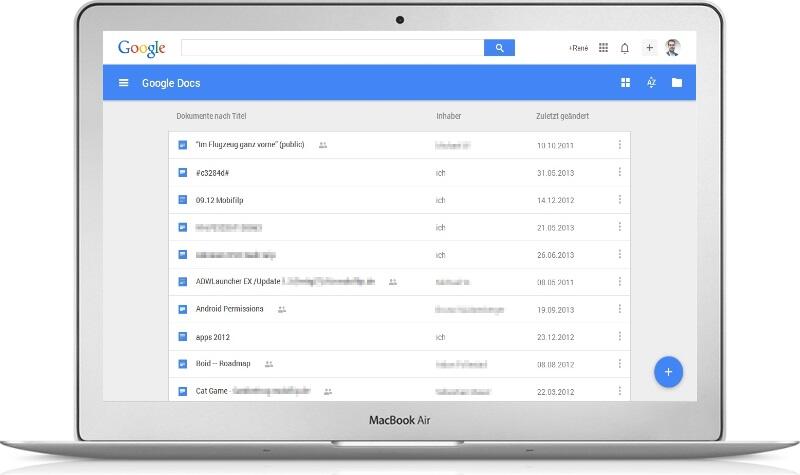This screenshot has height=475, width=800.
Task: Open the Cat Game document
Action: (x=212, y=391)
